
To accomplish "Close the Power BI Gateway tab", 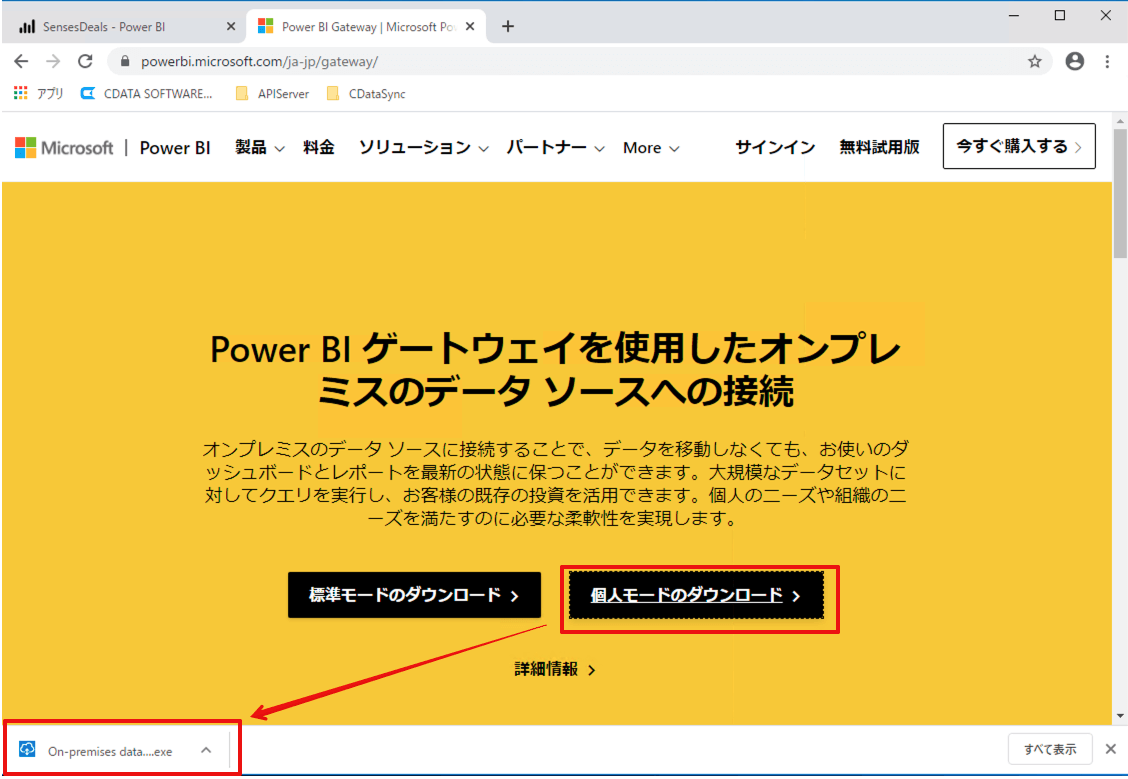I will [x=470, y=27].
